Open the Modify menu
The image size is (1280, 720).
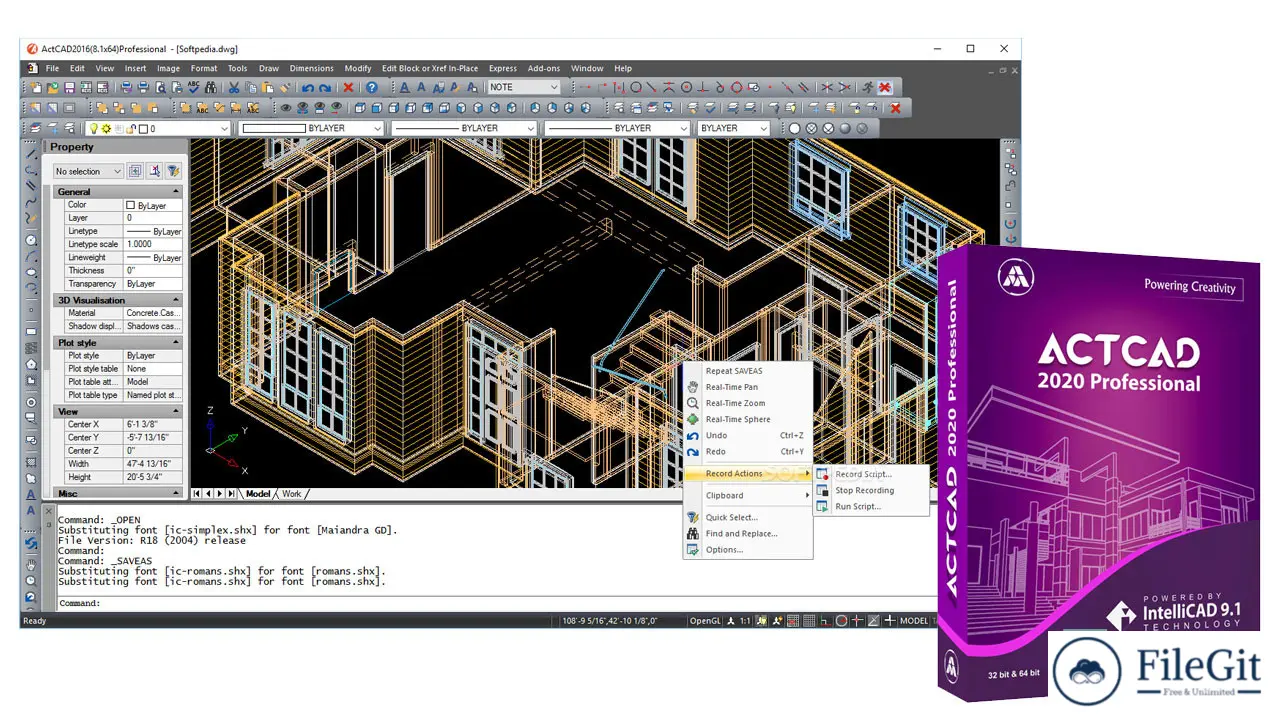pyautogui.click(x=358, y=68)
